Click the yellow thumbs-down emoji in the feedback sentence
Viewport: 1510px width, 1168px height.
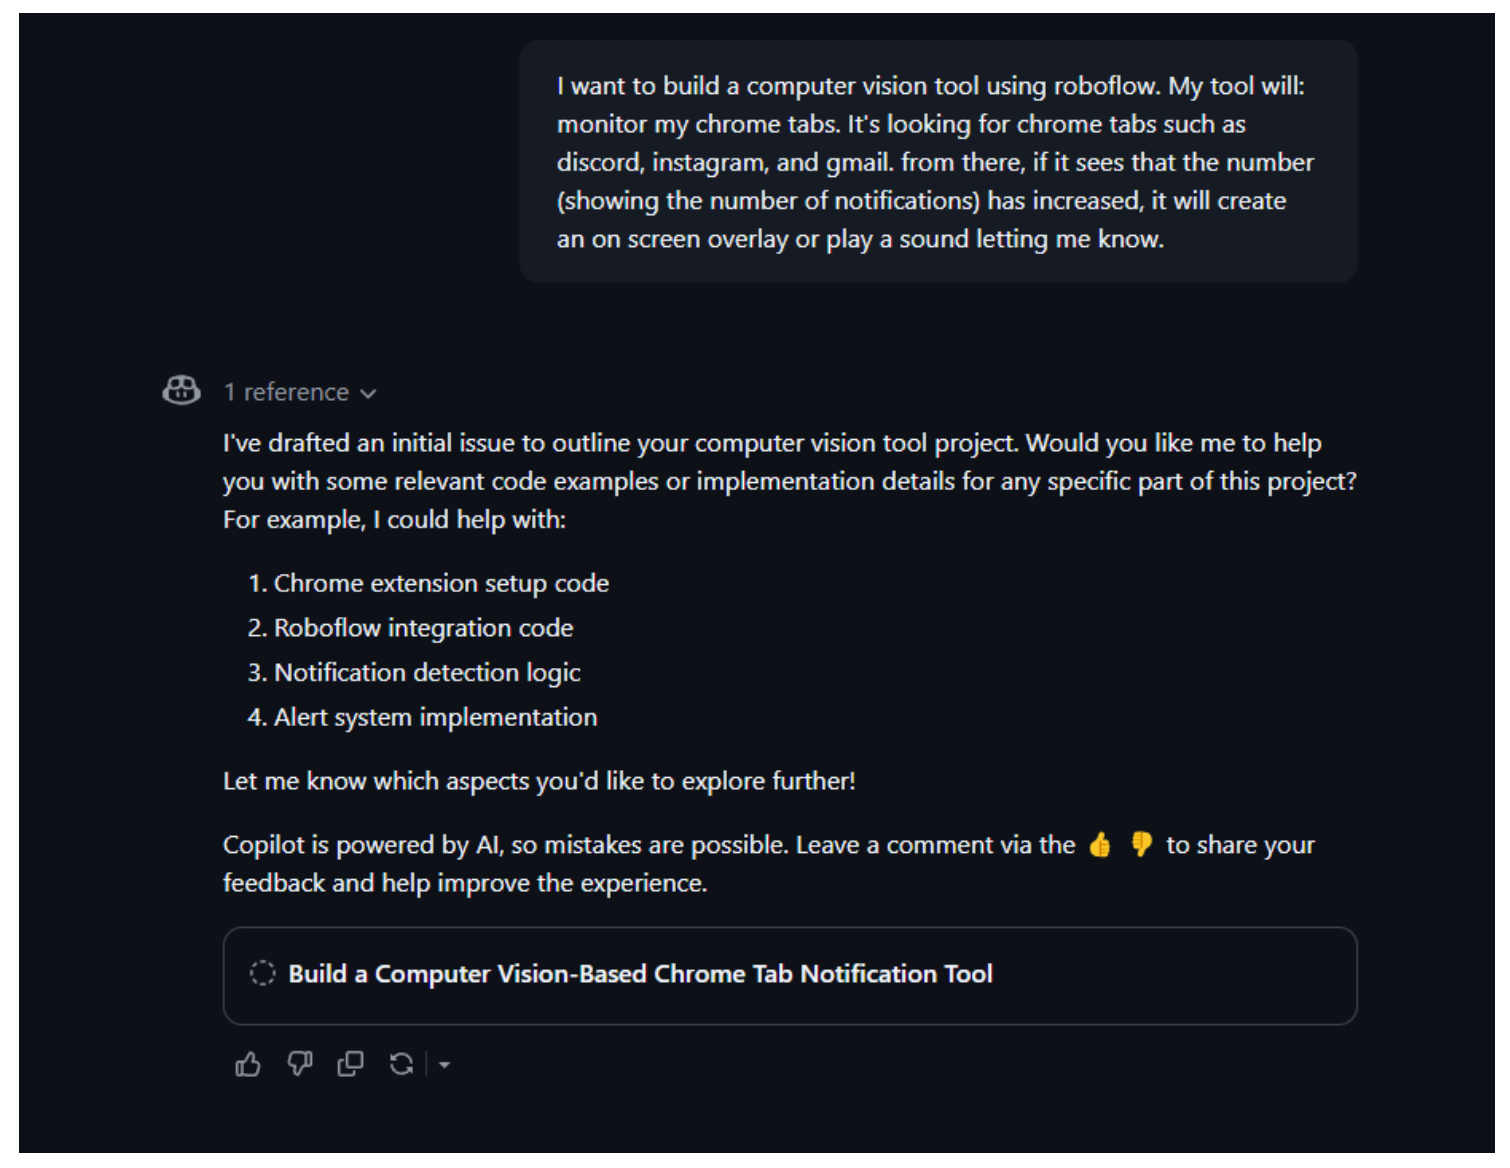coord(1141,845)
